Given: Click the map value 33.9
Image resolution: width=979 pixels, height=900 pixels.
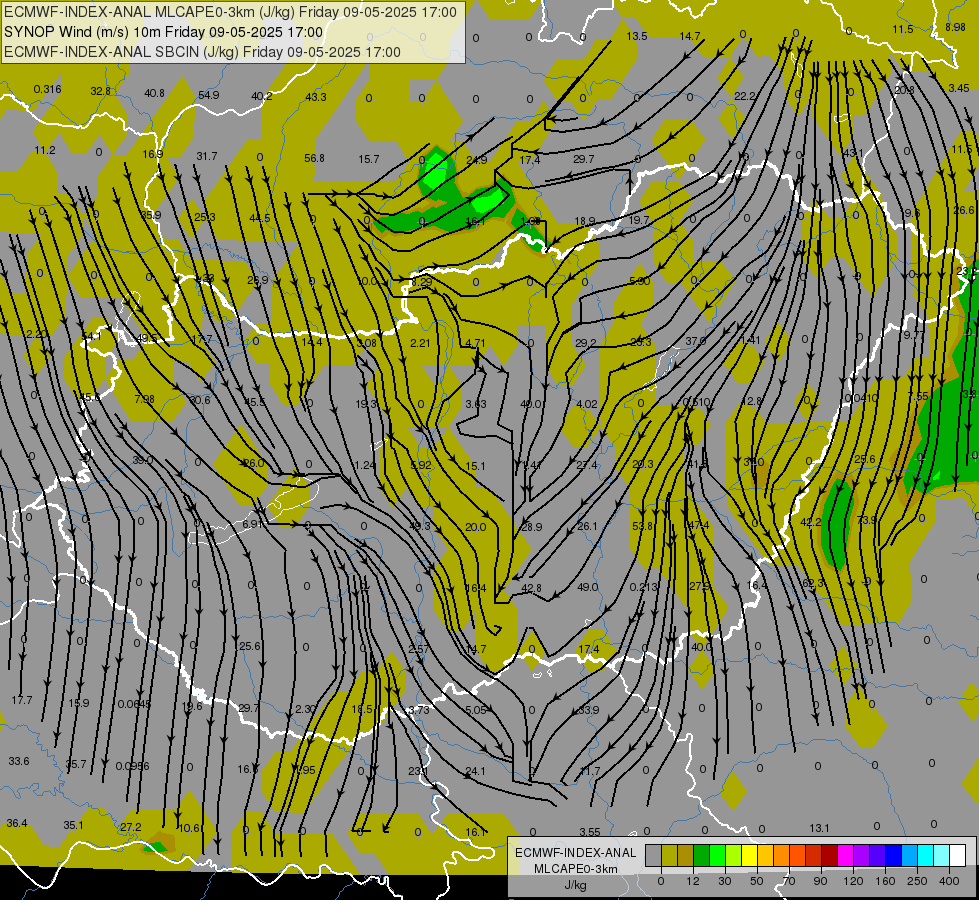Looking at the screenshot, I should pyautogui.click(x=589, y=710).
